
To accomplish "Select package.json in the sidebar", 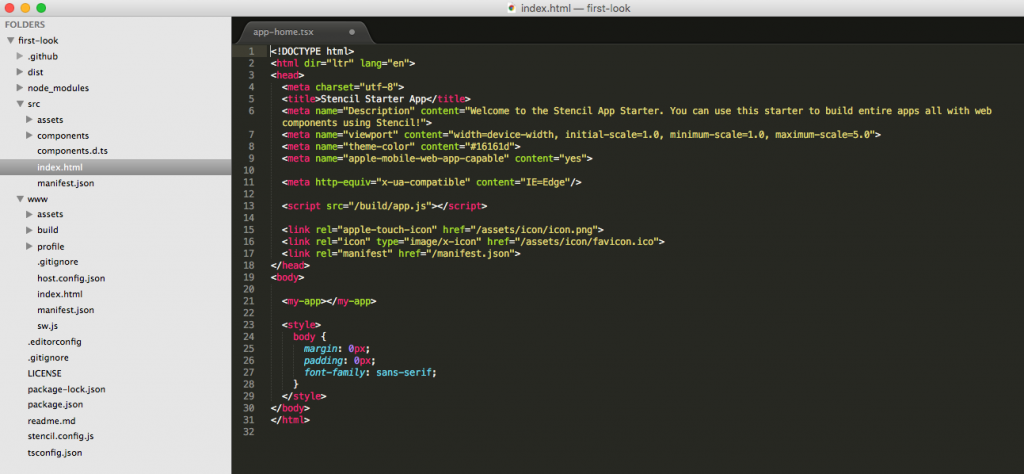I will (55, 405).
